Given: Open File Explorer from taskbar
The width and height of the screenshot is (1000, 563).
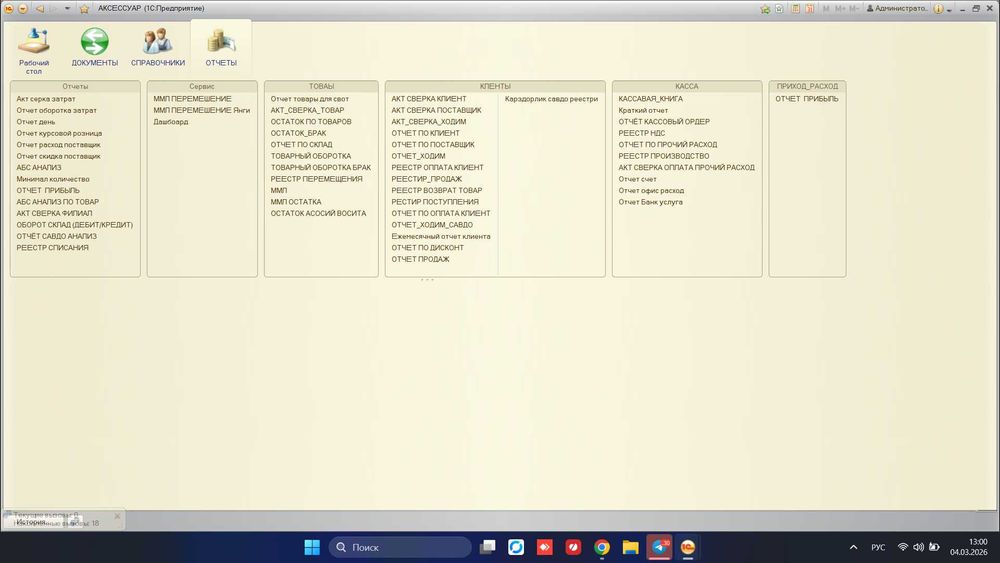Looking at the screenshot, I should pyautogui.click(x=630, y=547).
